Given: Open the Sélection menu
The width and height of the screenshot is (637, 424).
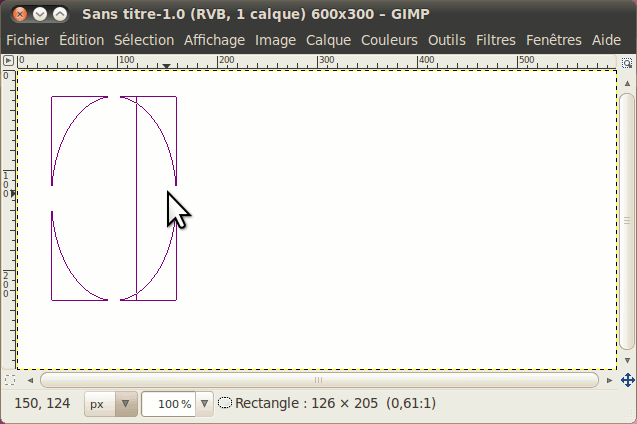Looking at the screenshot, I should (x=143, y=40).
